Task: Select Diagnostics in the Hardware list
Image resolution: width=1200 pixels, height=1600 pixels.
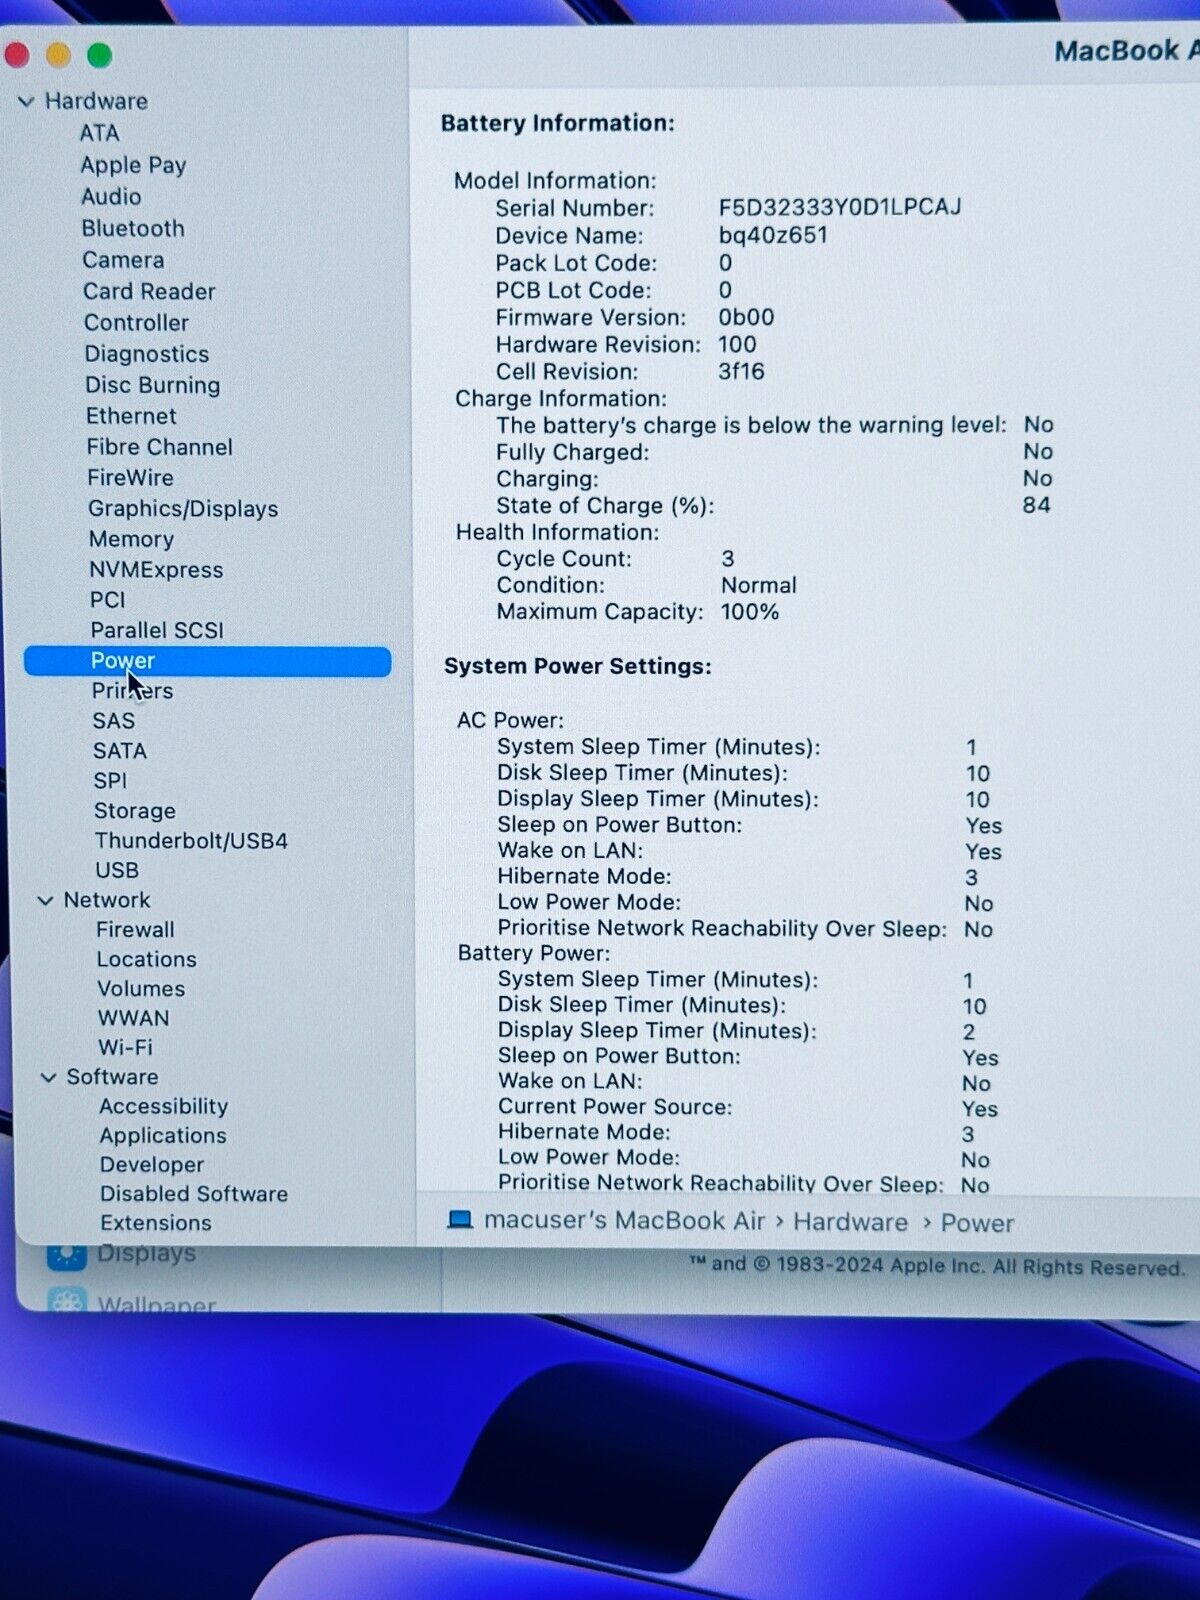Action: pyautogui.click(x=146, y=354)
